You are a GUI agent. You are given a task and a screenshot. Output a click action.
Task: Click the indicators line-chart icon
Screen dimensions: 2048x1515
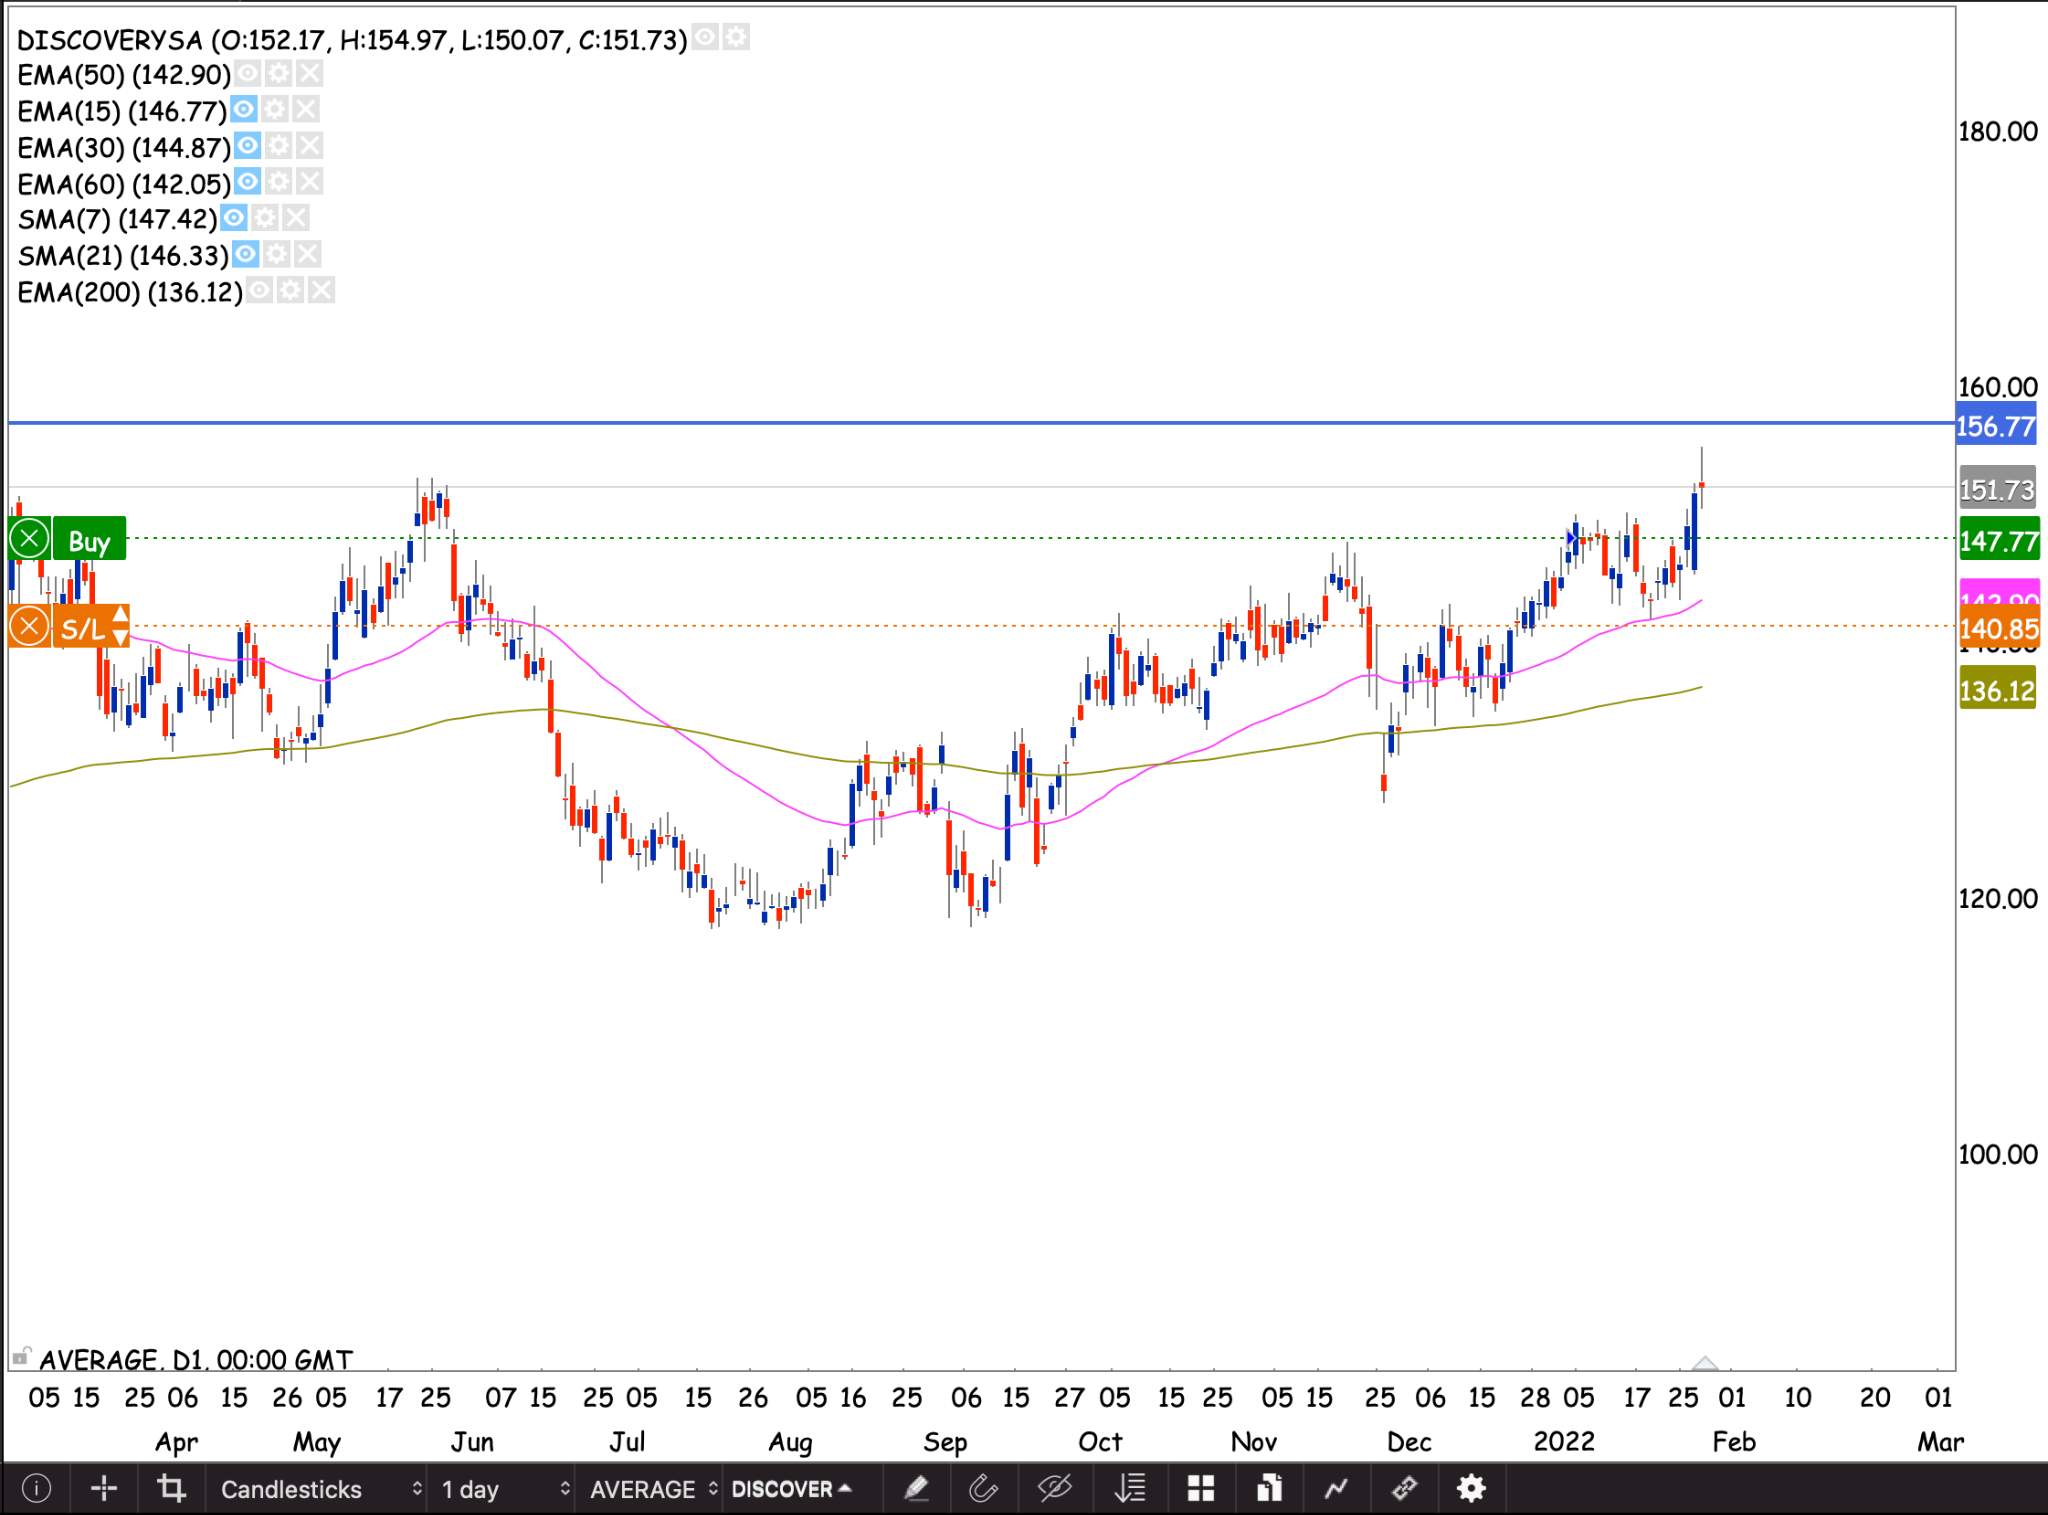[1336, 1489]
